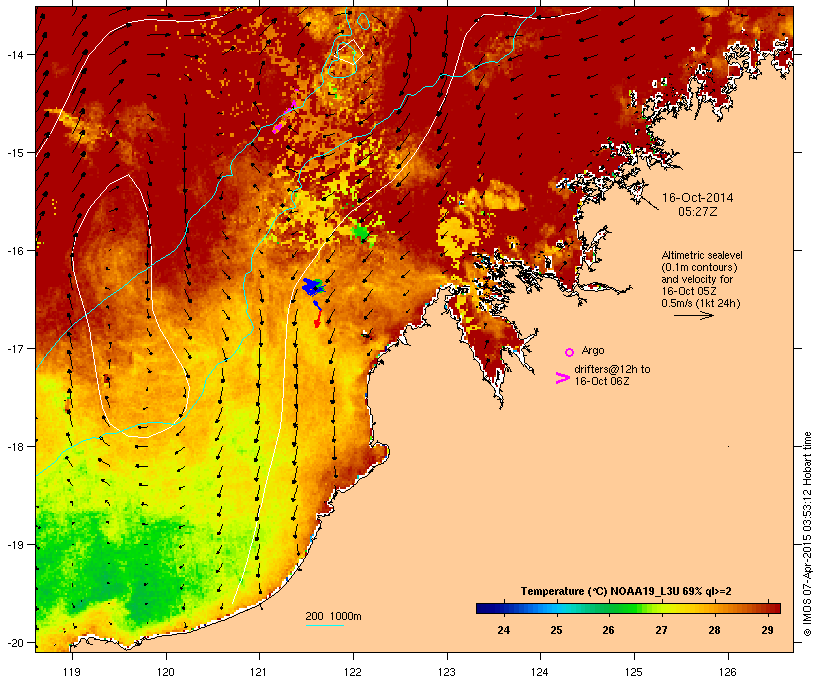Click the longitude axis label 119
The width and height of the screenshot is (820, 680).
click(72, 672)
